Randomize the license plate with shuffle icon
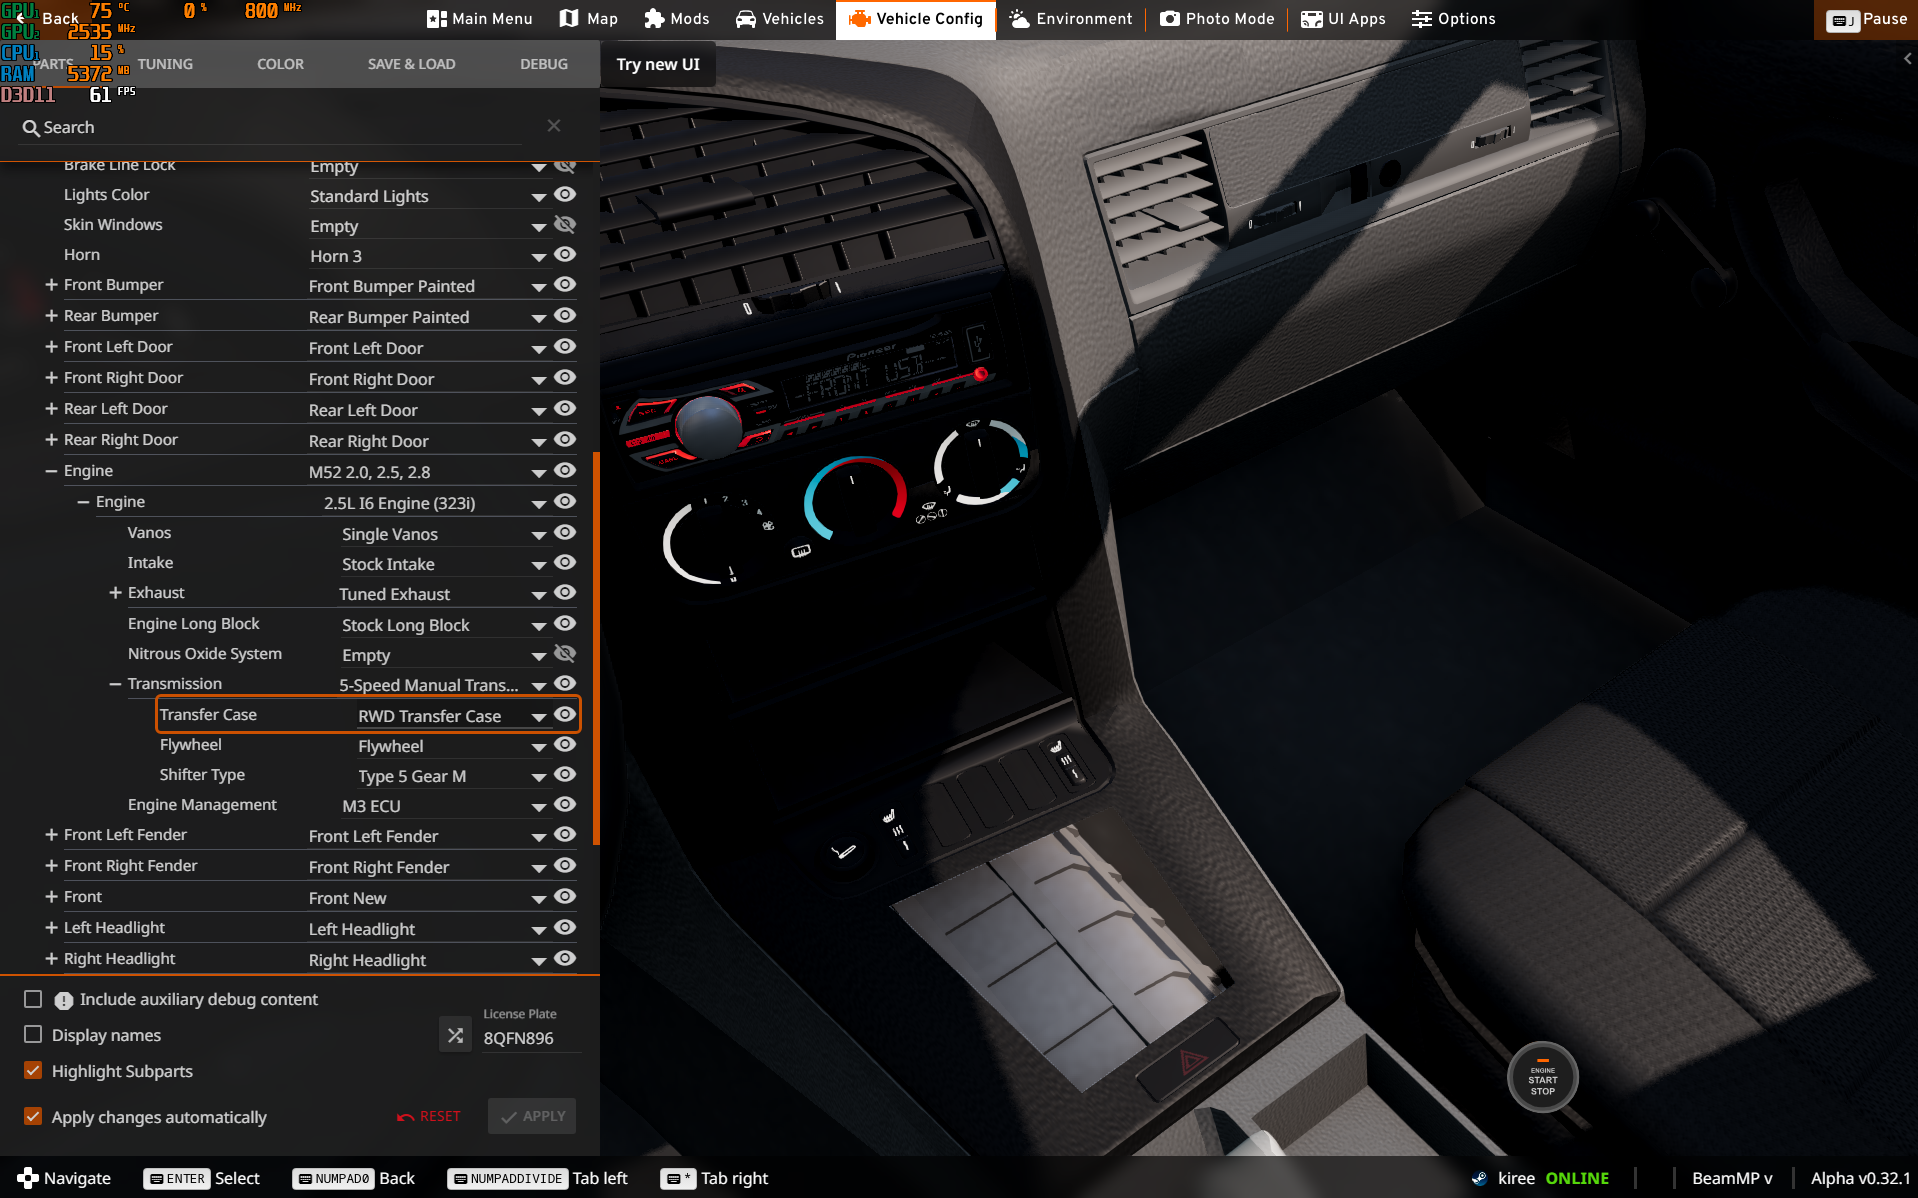 point(455,1035)
